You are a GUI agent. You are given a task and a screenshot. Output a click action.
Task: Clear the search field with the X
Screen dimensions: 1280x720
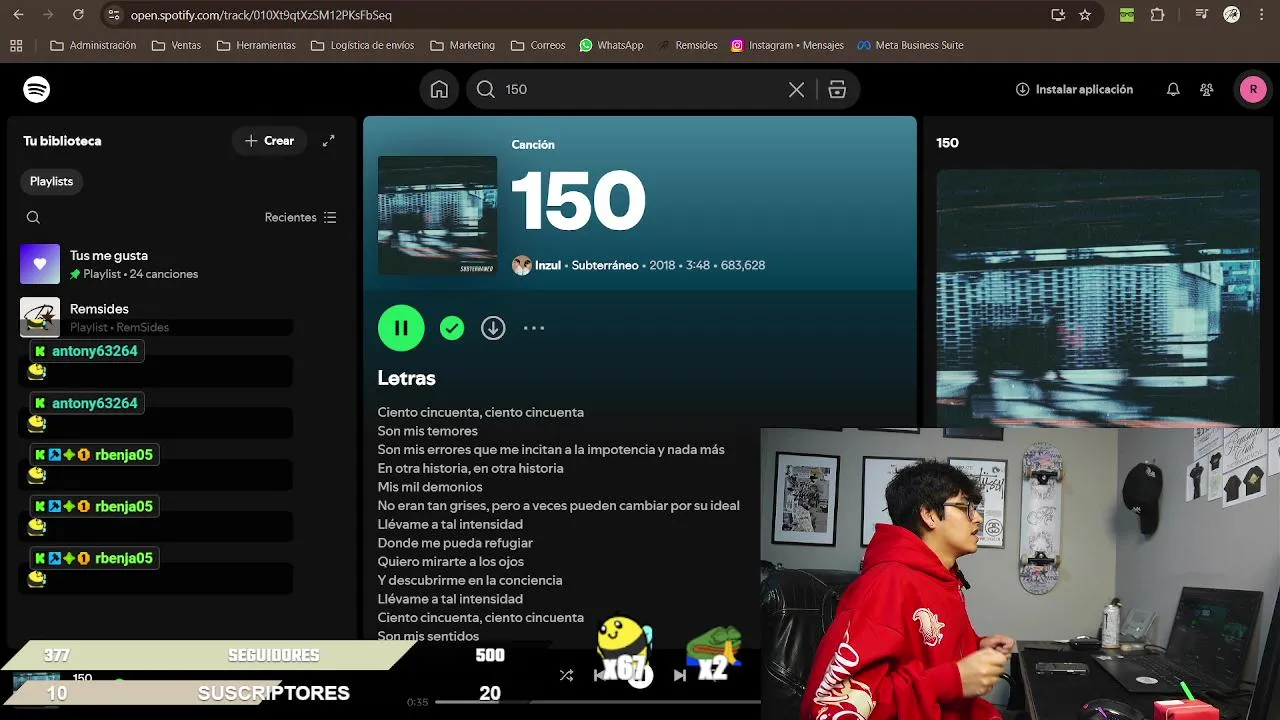796,89
